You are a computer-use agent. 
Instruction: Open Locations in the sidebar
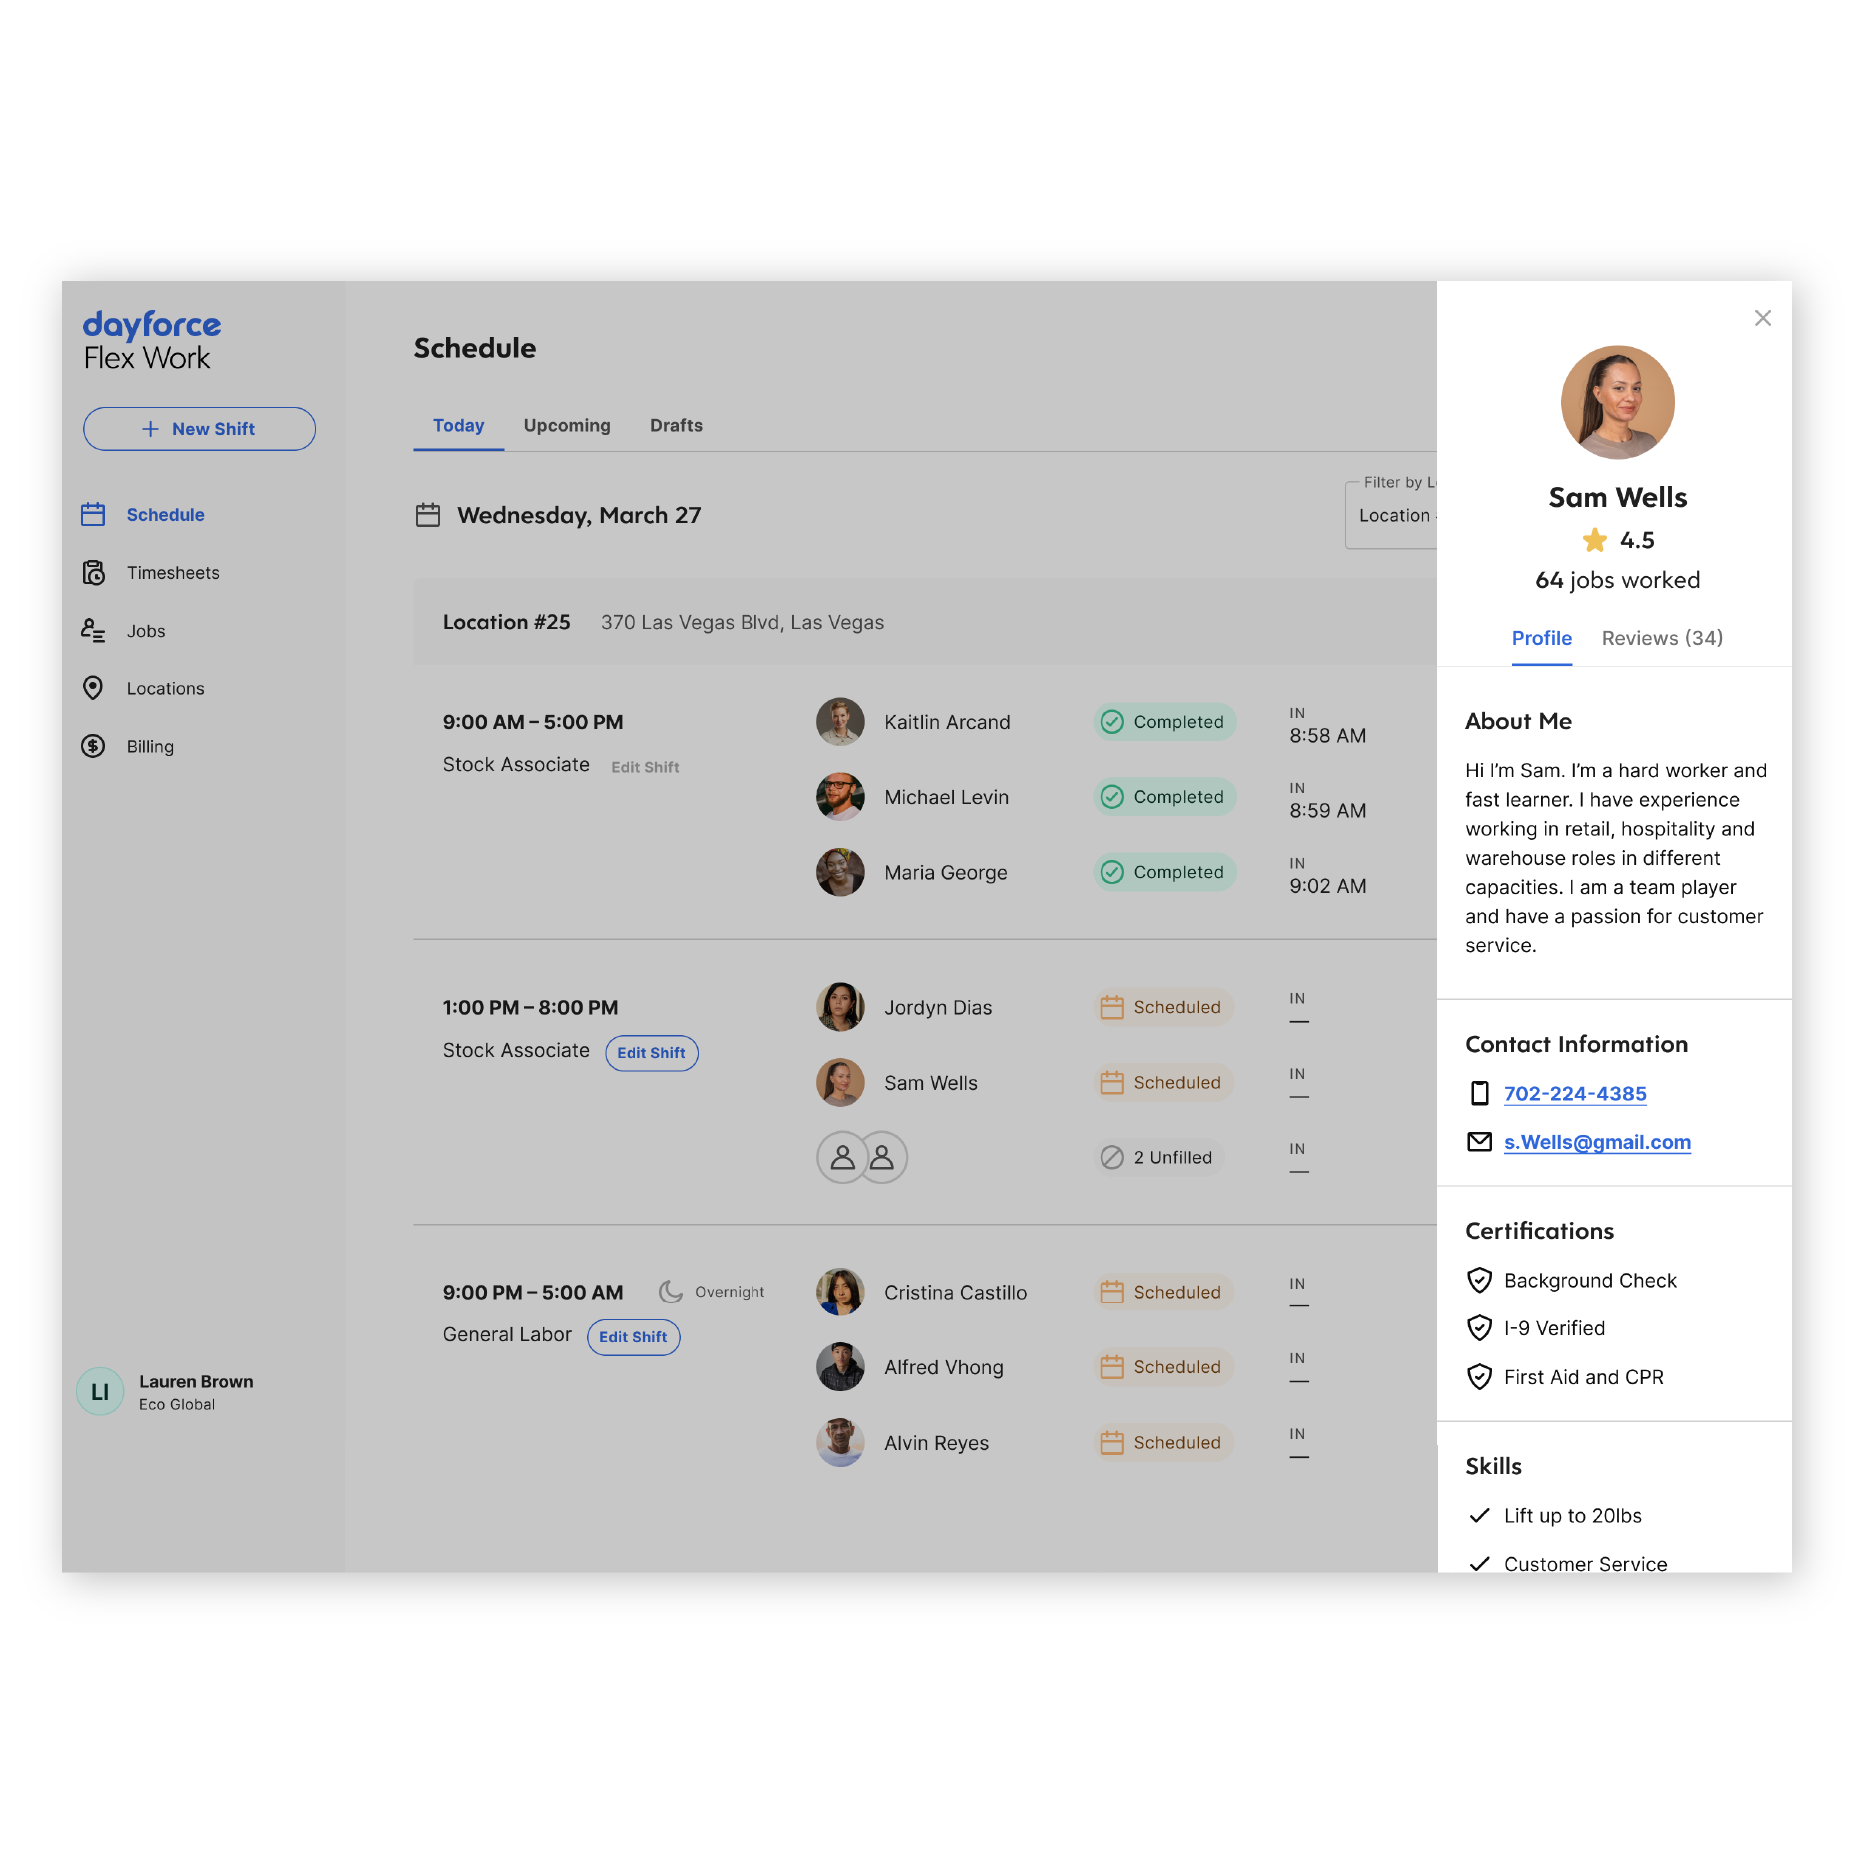[x=165, y=689]
